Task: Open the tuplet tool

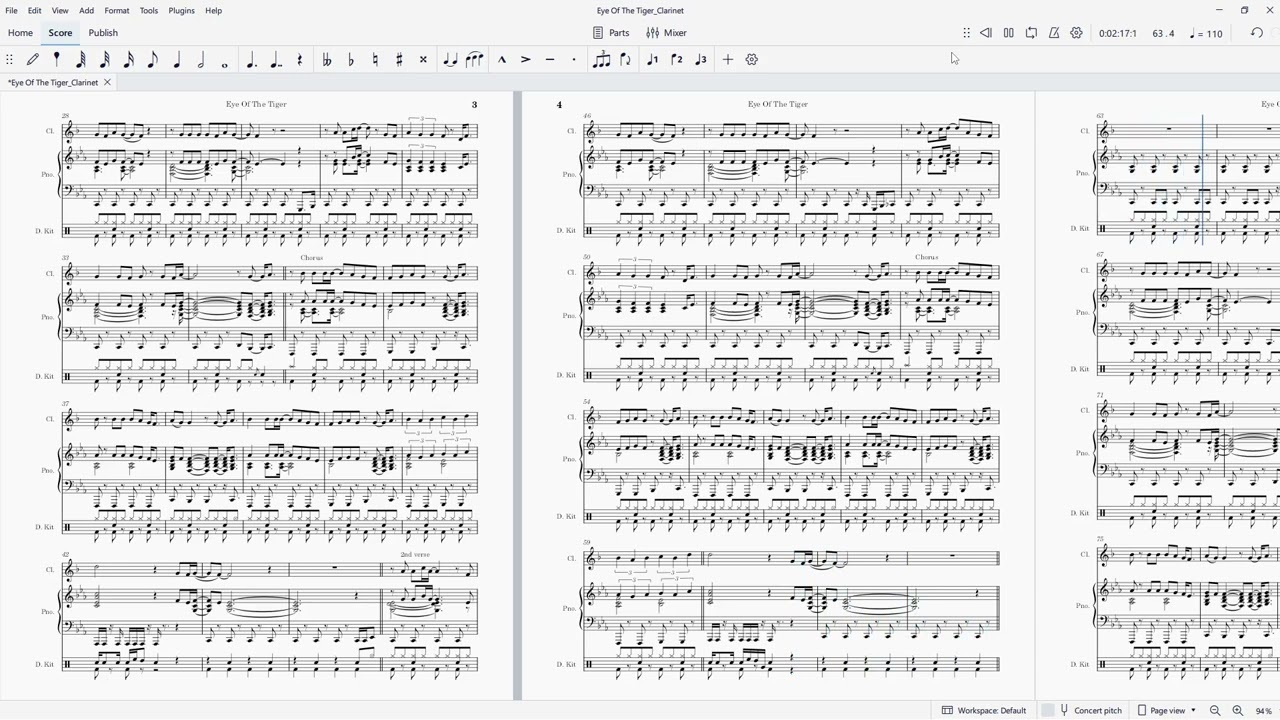Action: pyautogui.click(x=601, y=60)
